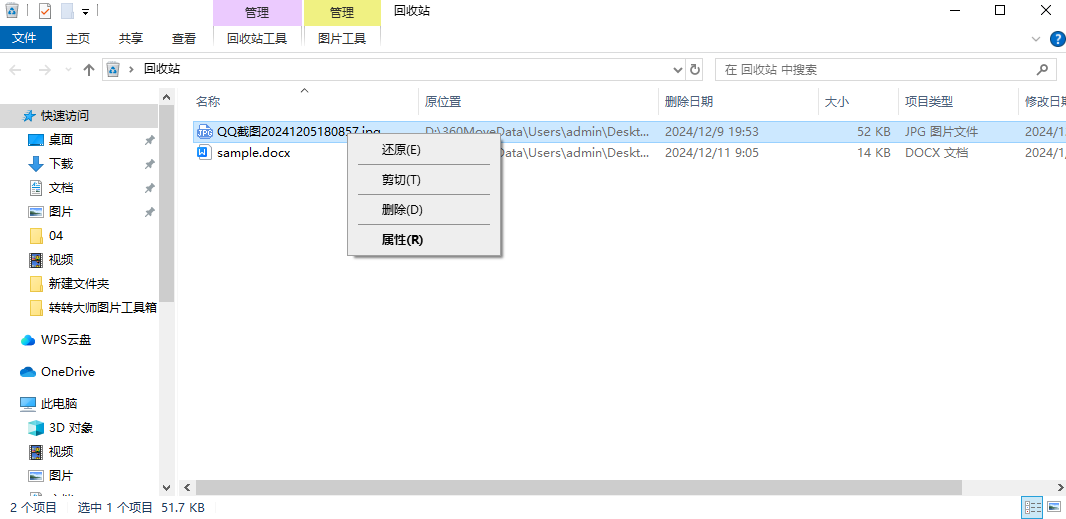Open 桌面 in quick access
The height and width of the screenshot is (519, 1066).
coord(61,139)
